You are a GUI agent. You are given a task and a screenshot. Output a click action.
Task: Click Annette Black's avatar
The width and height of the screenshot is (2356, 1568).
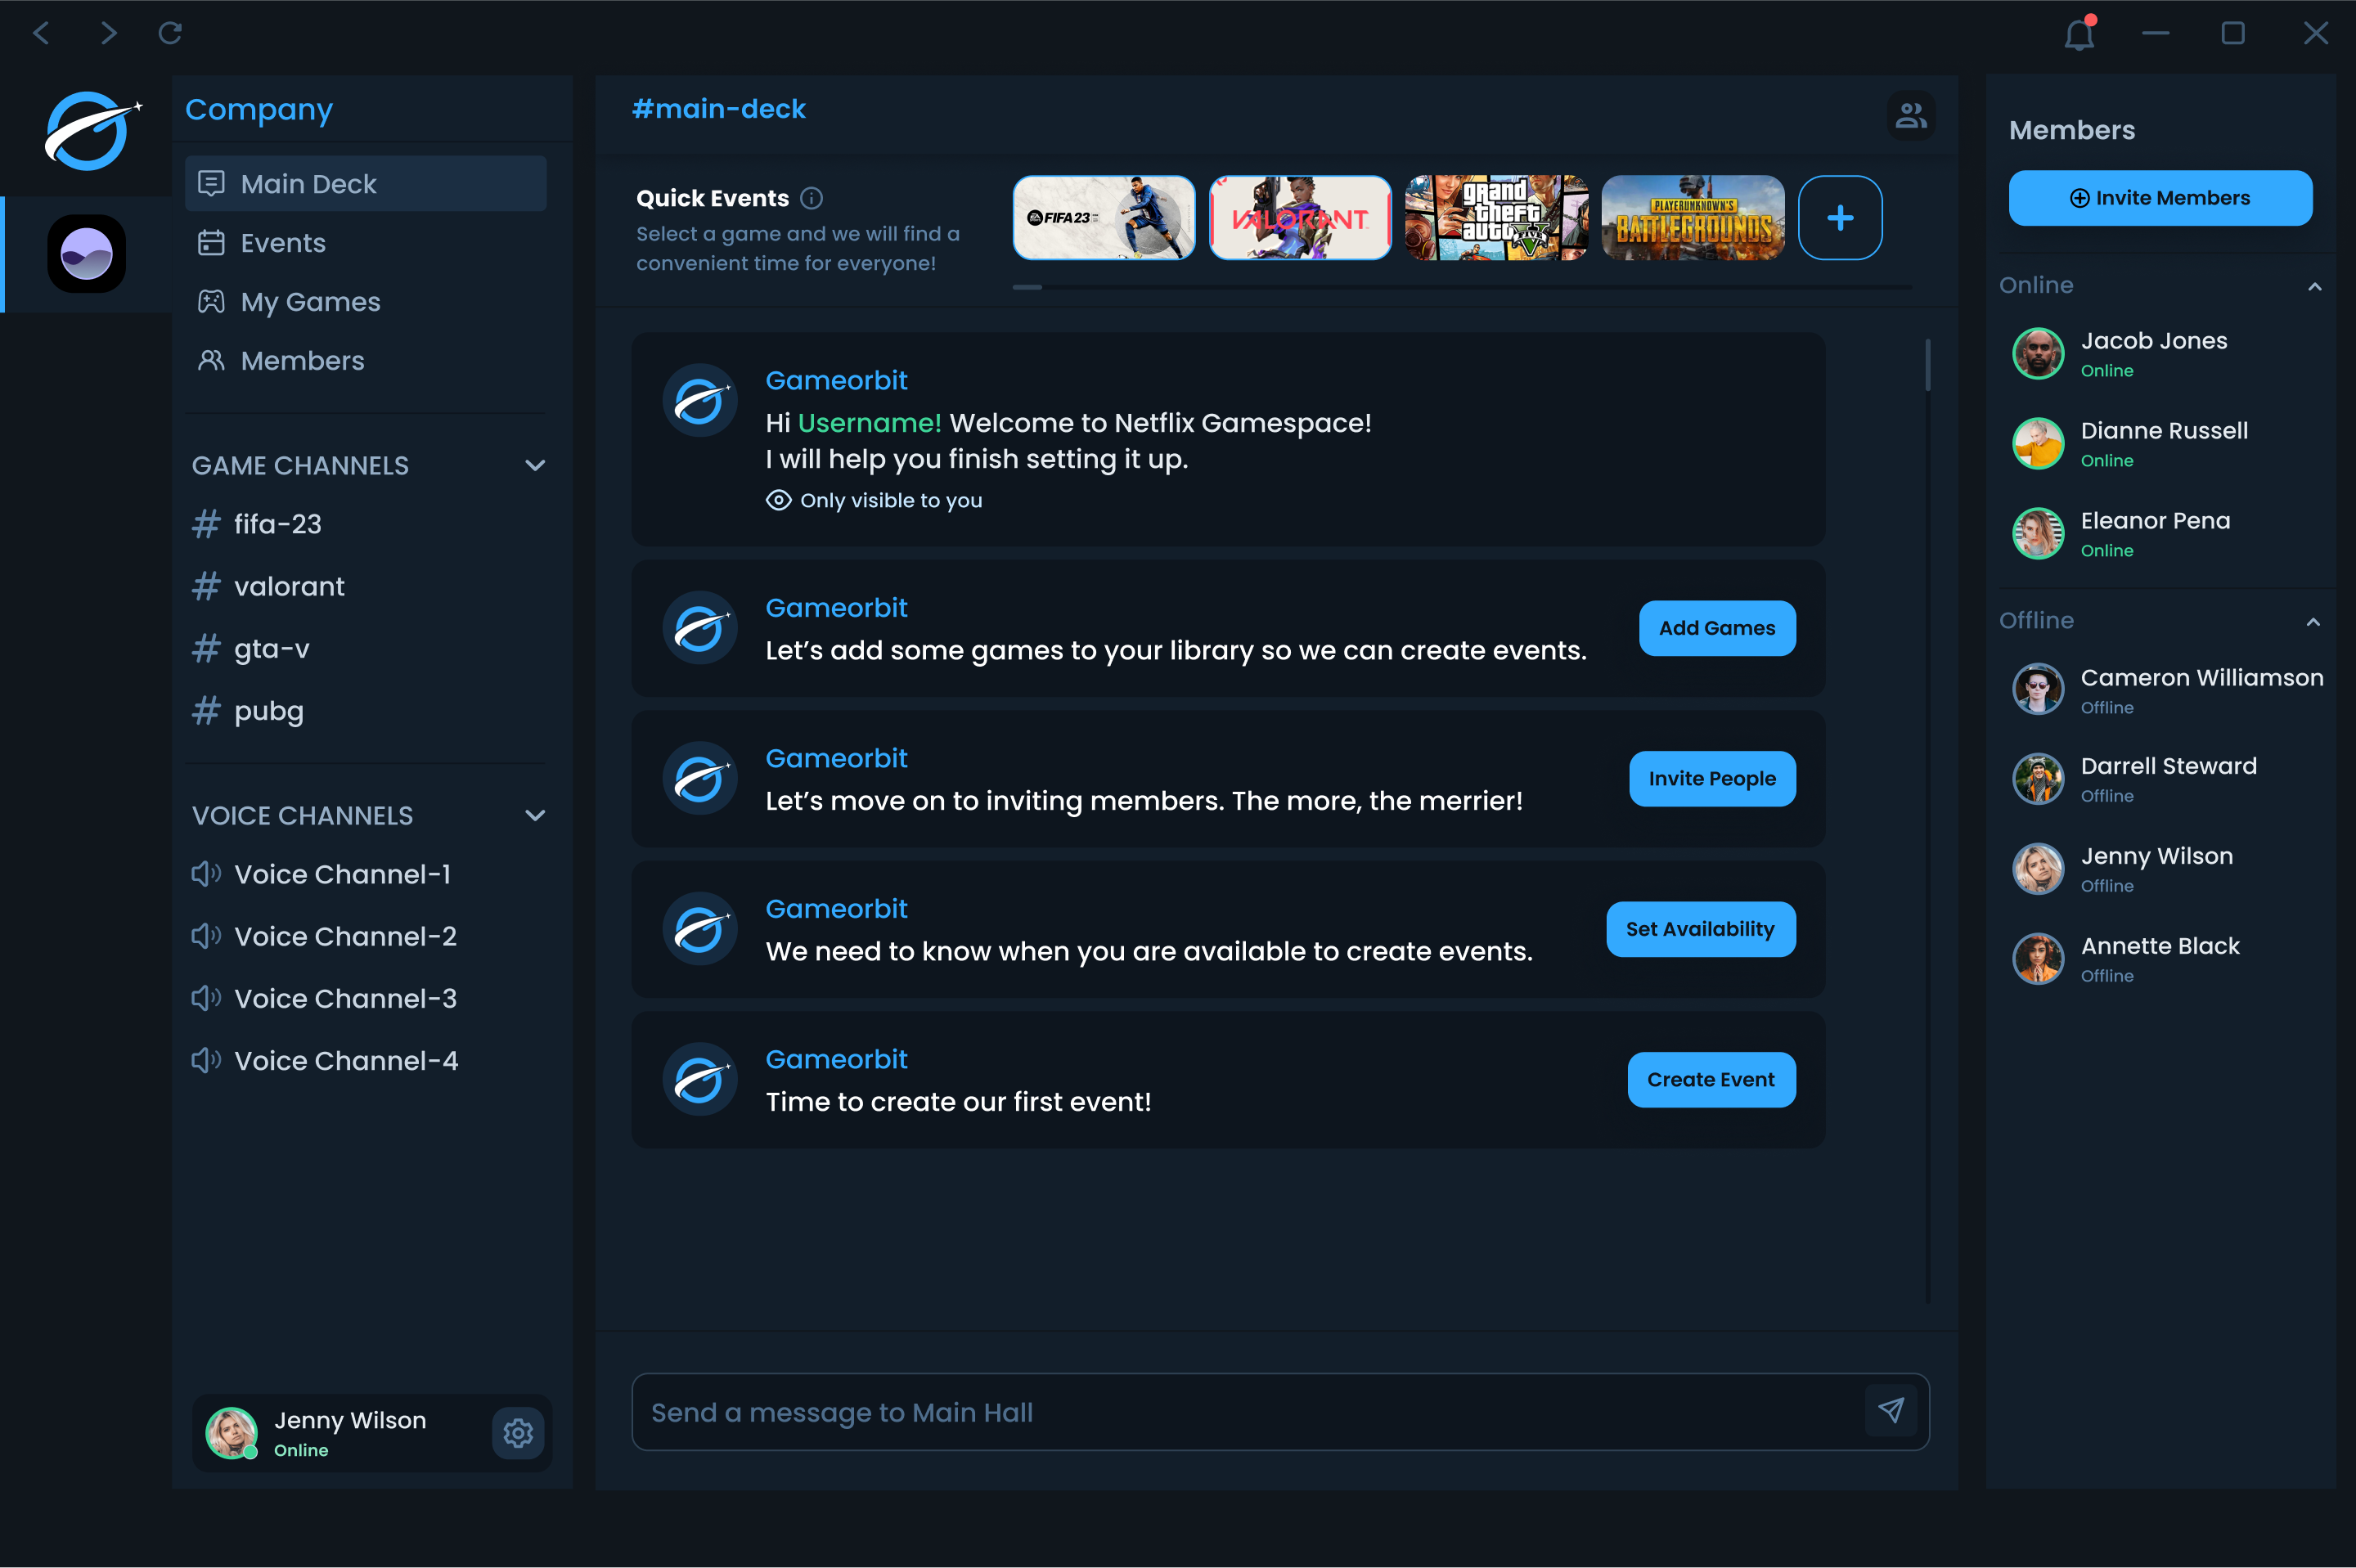point(2038,959)
